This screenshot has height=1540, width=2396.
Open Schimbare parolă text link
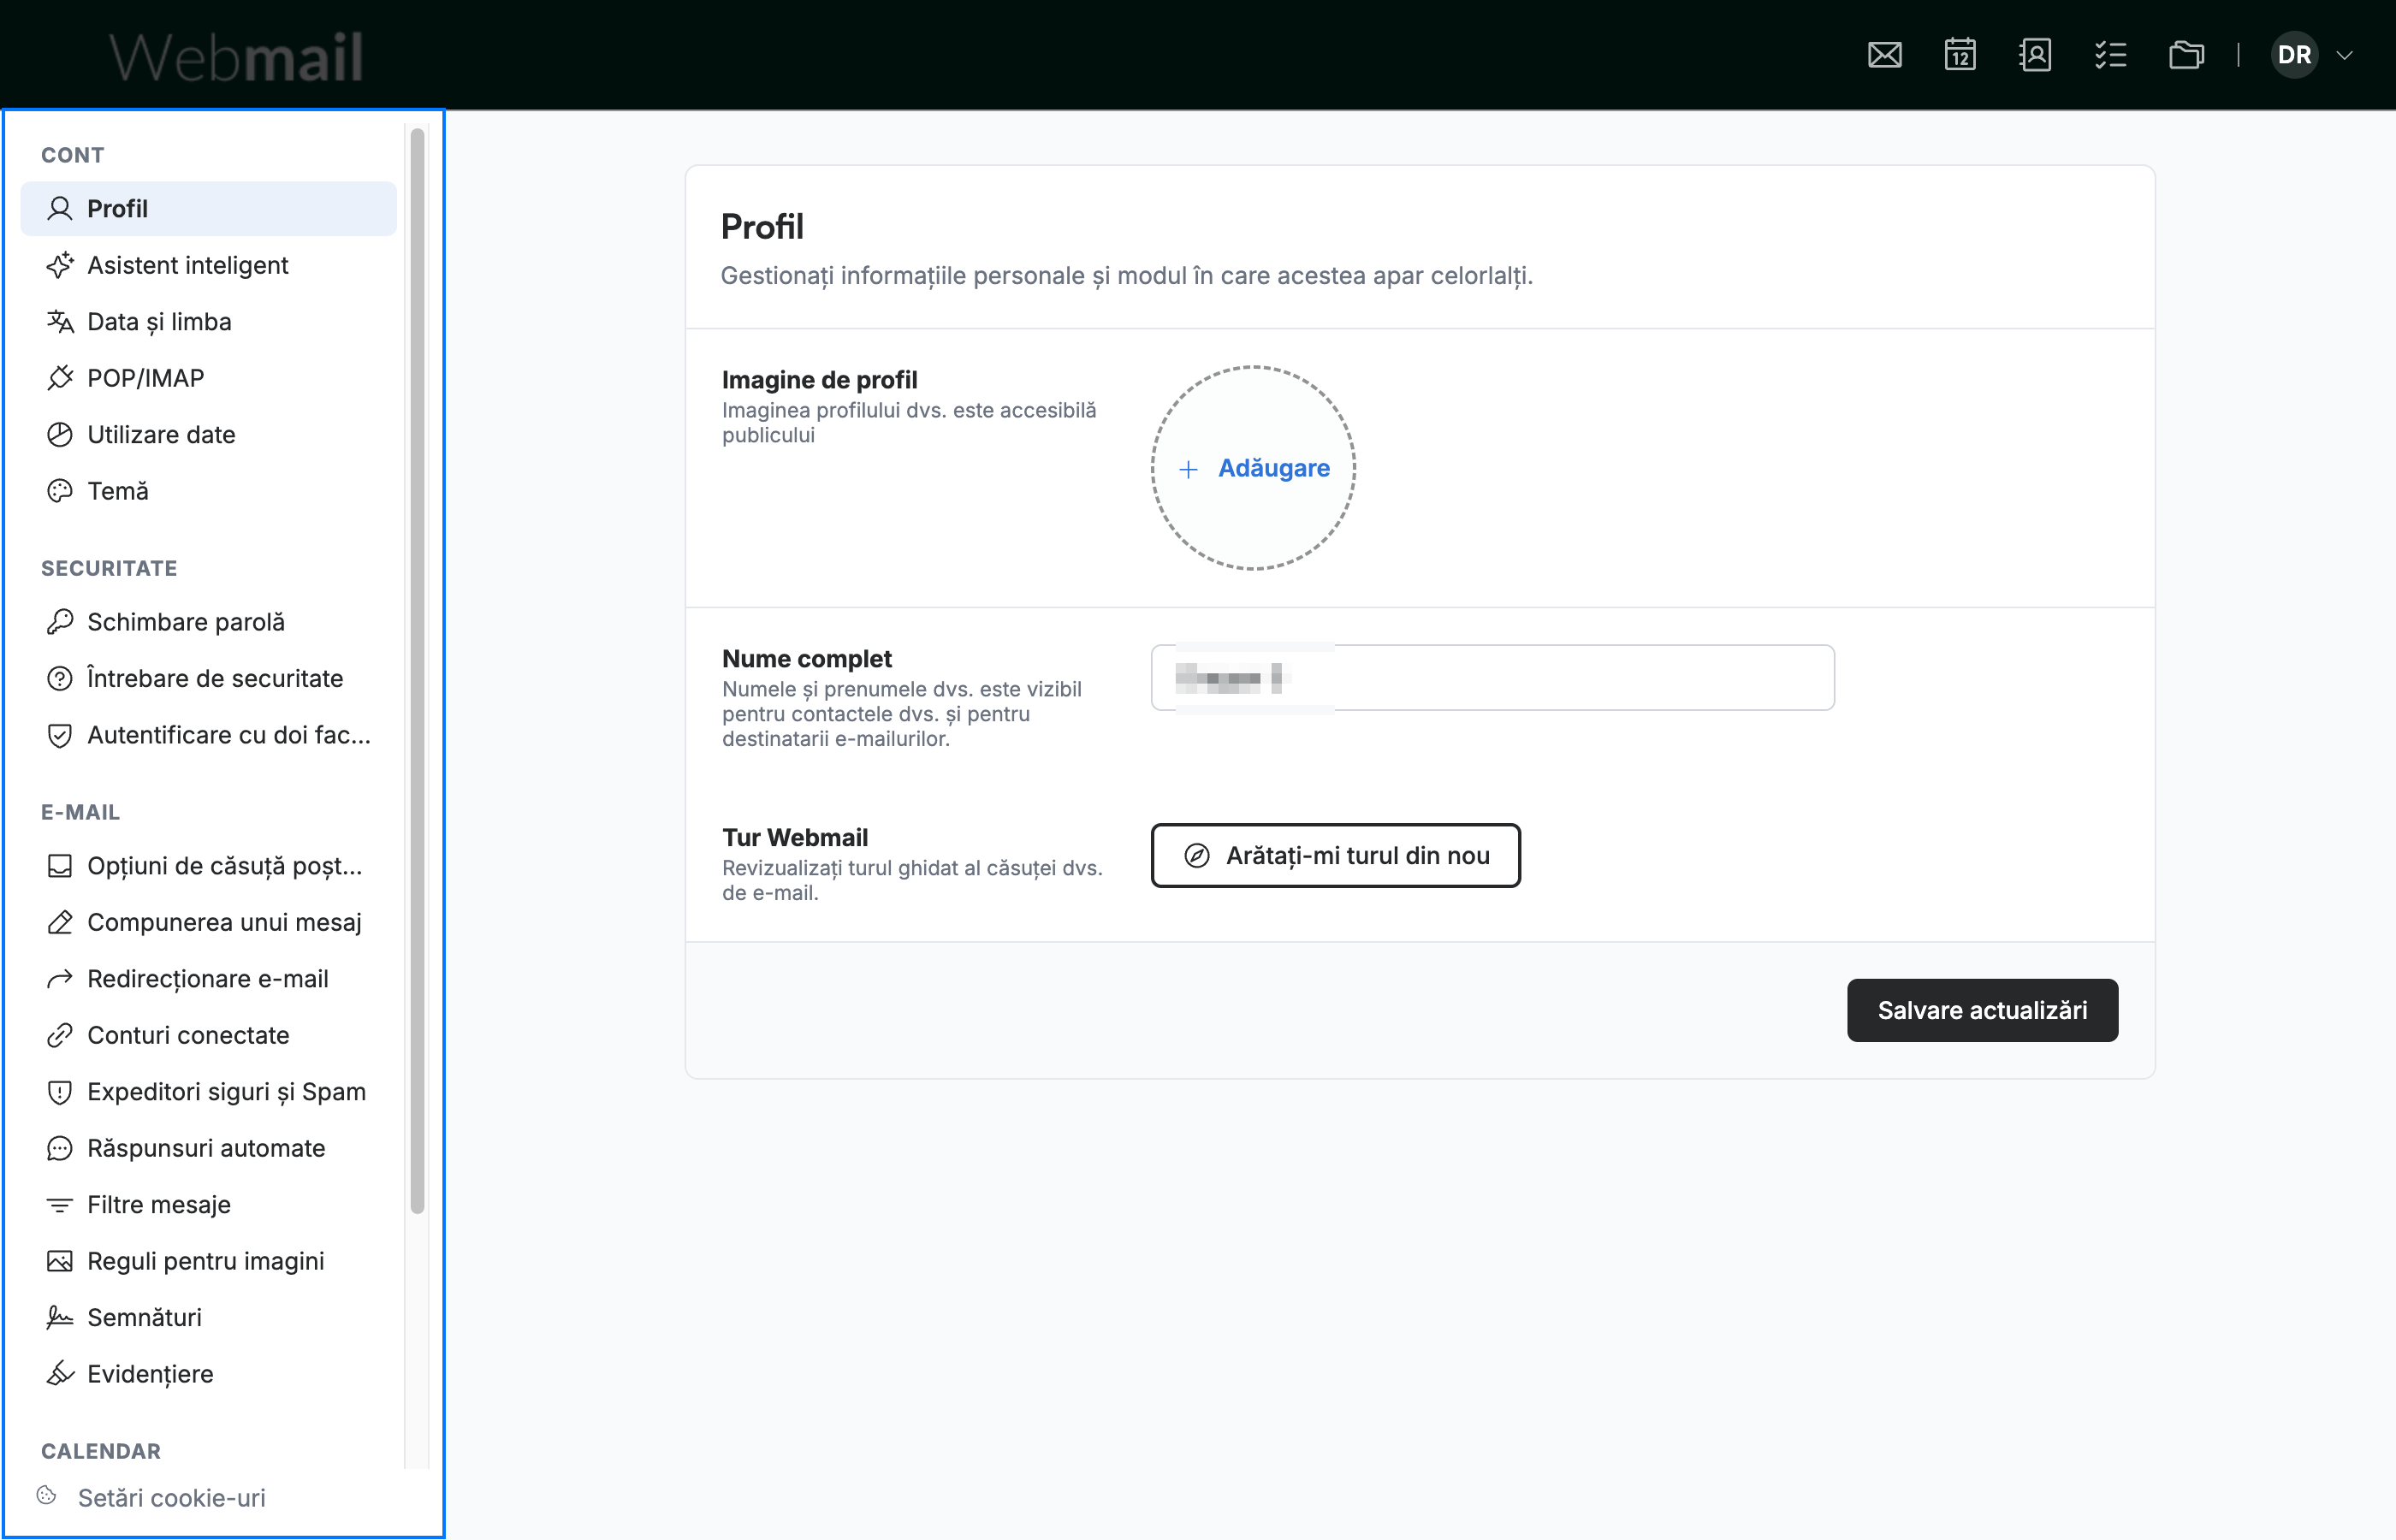[186, 622]
